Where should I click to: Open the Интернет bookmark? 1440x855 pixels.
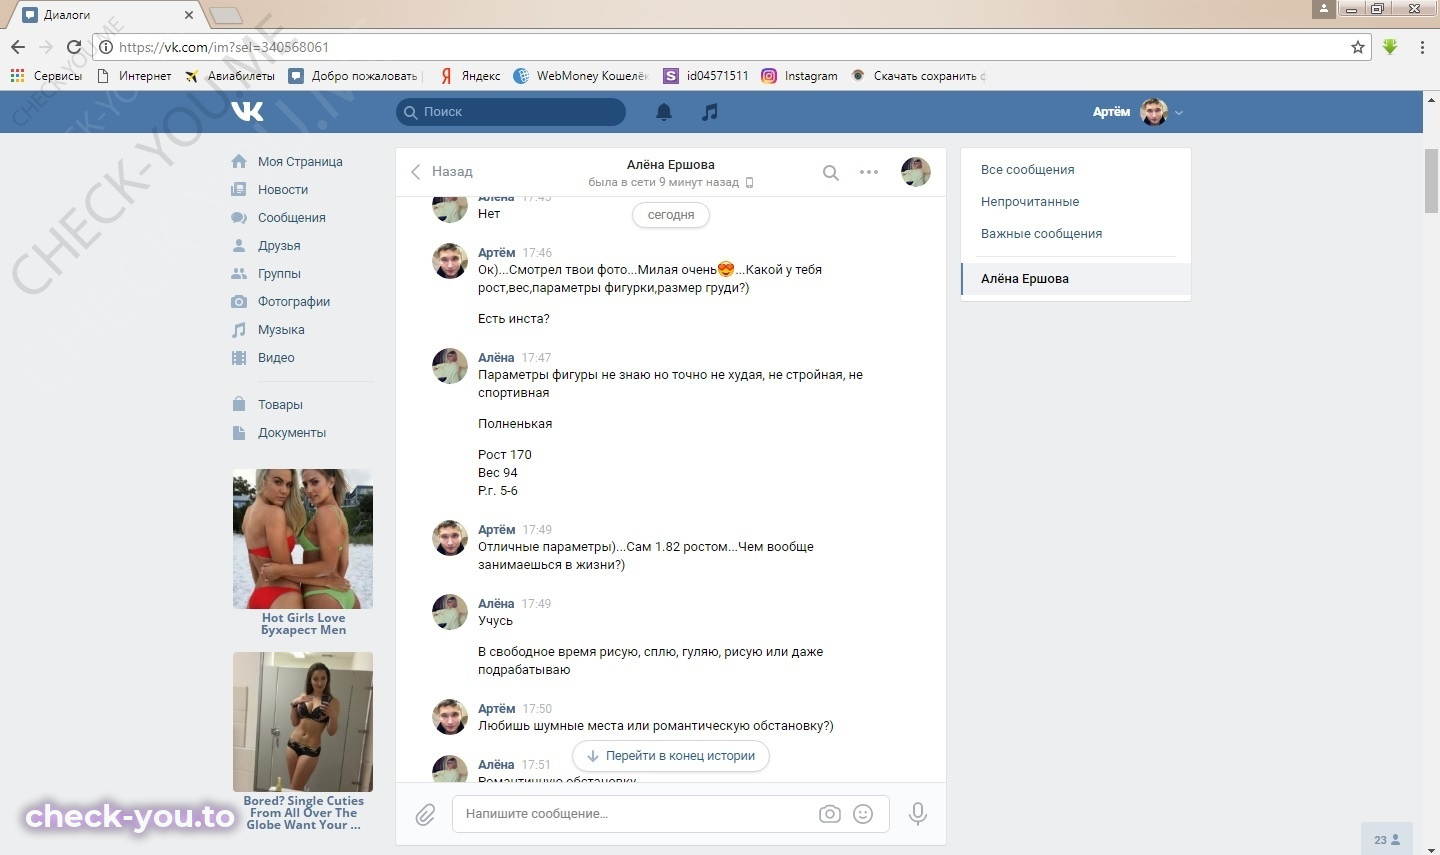pos(134,75)
